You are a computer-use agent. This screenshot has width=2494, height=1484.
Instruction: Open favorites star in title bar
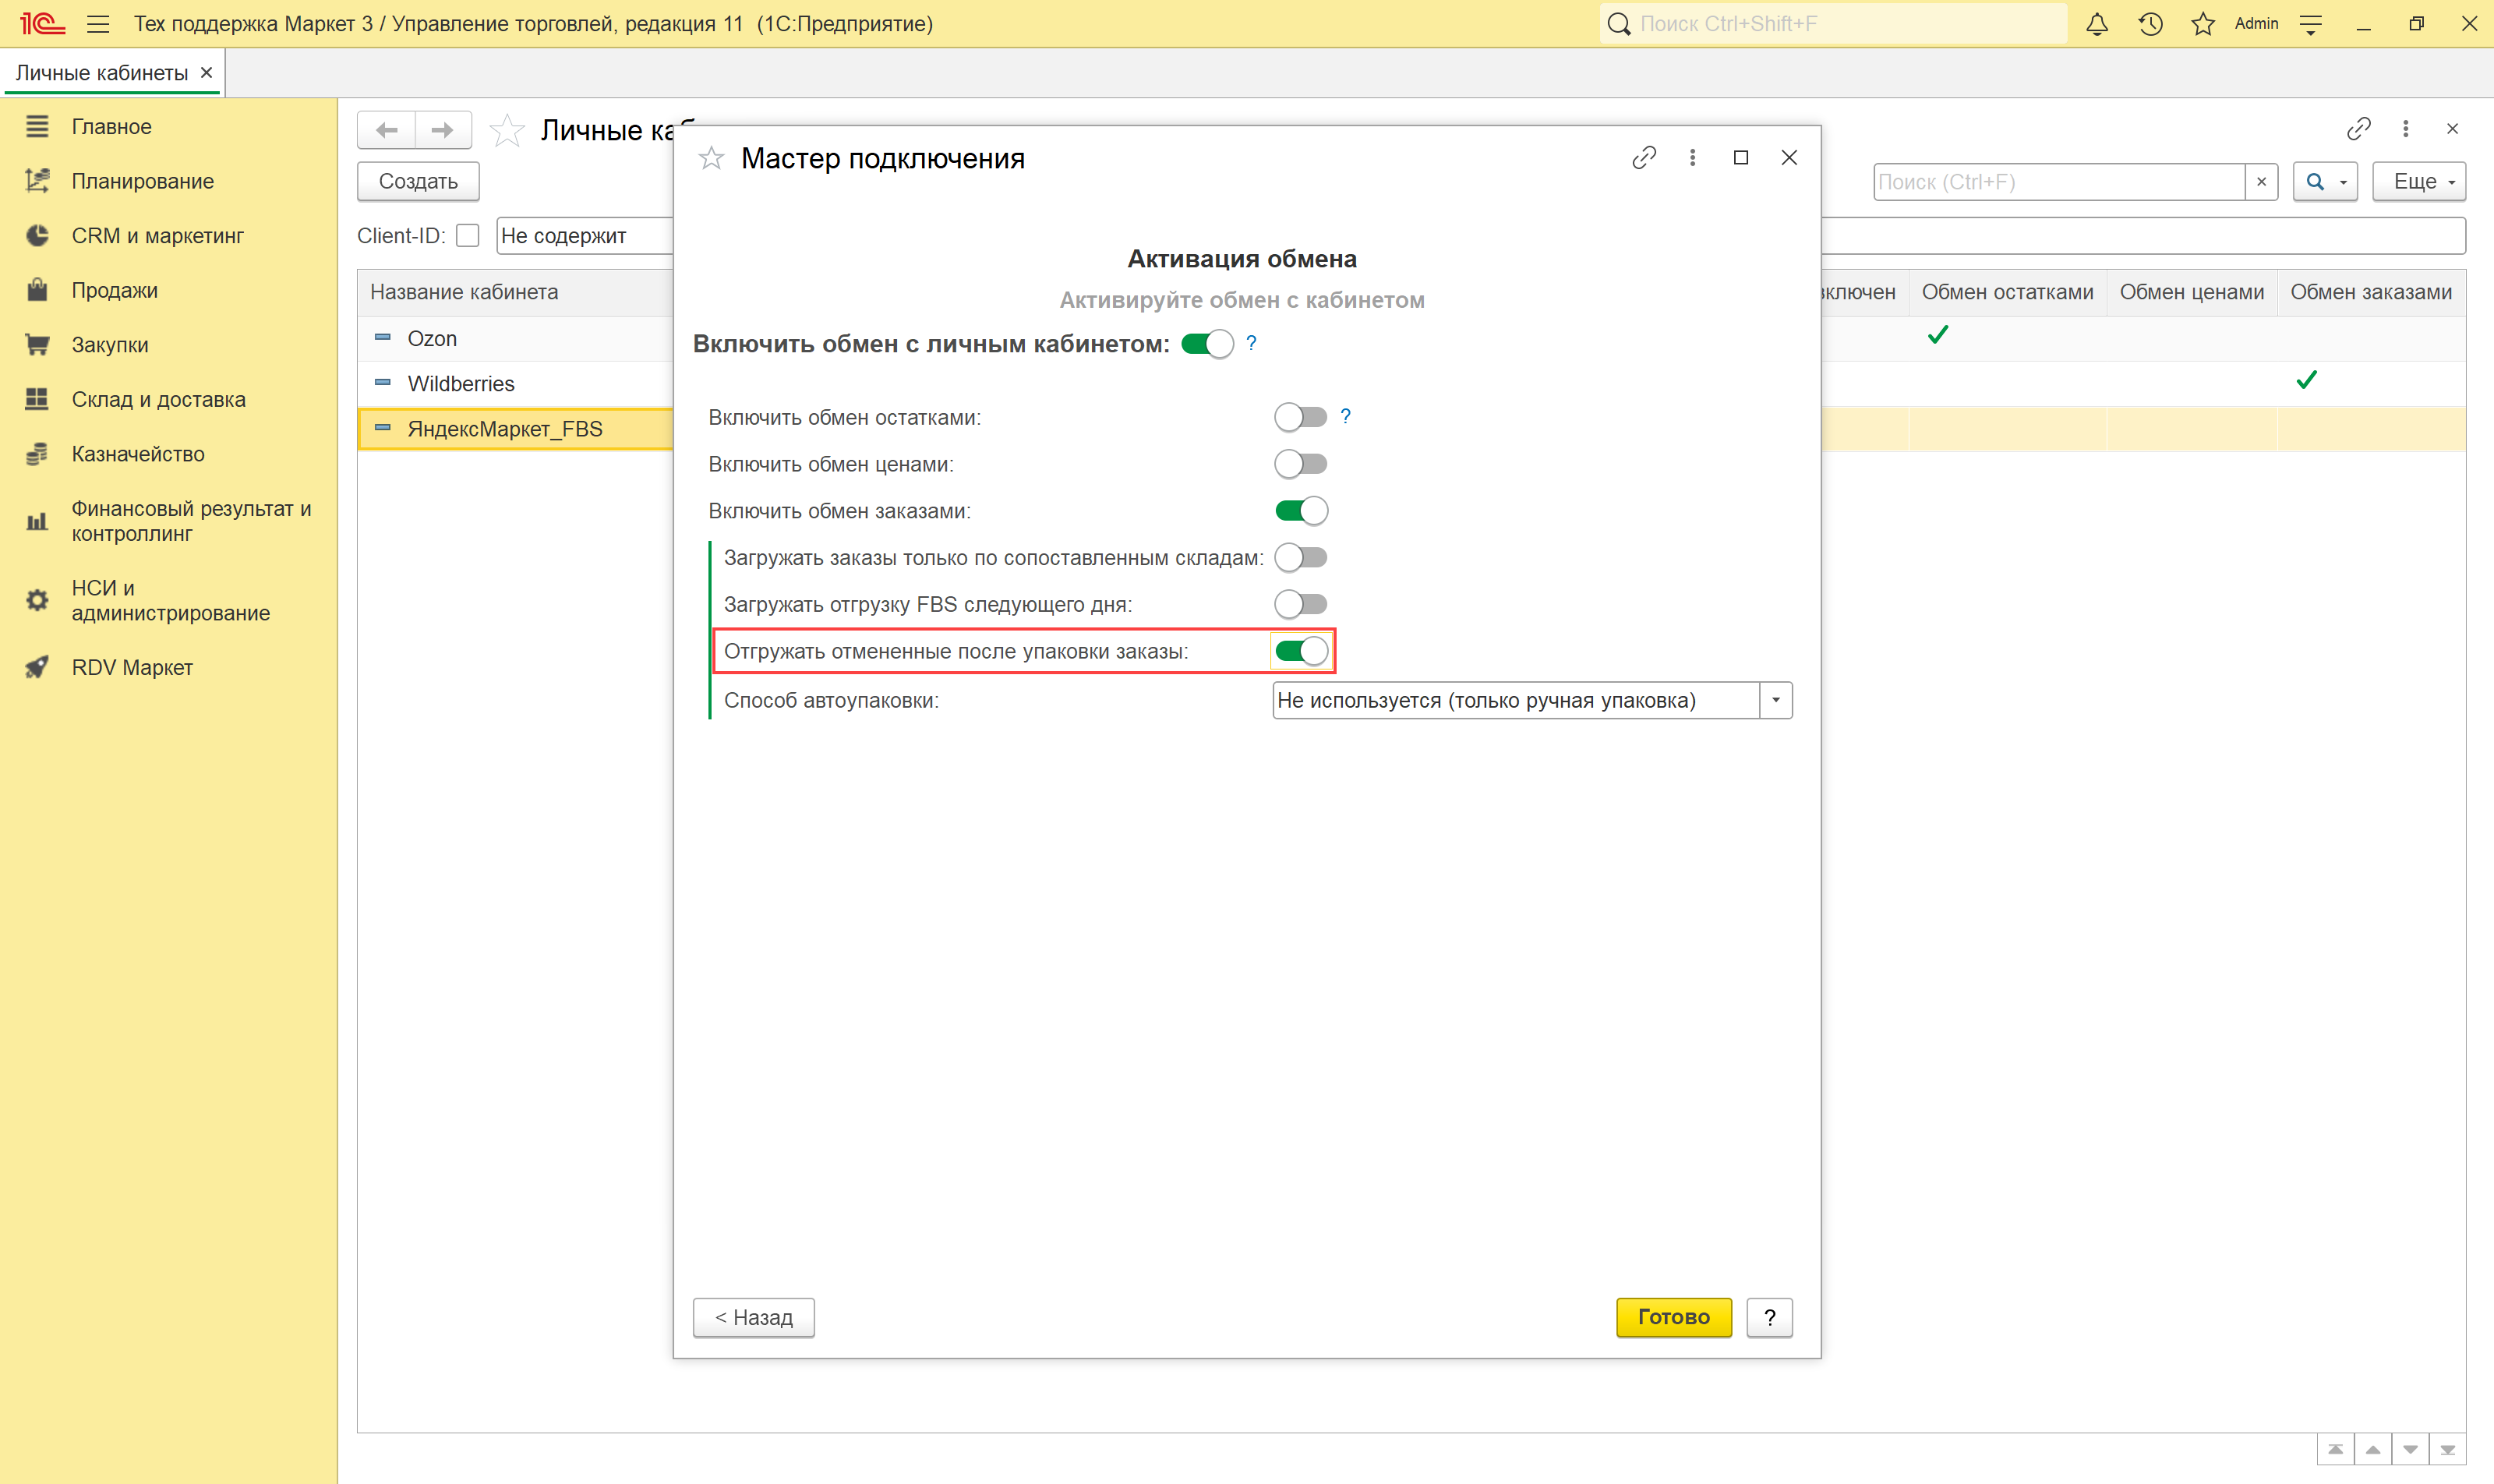point(2203,24)
